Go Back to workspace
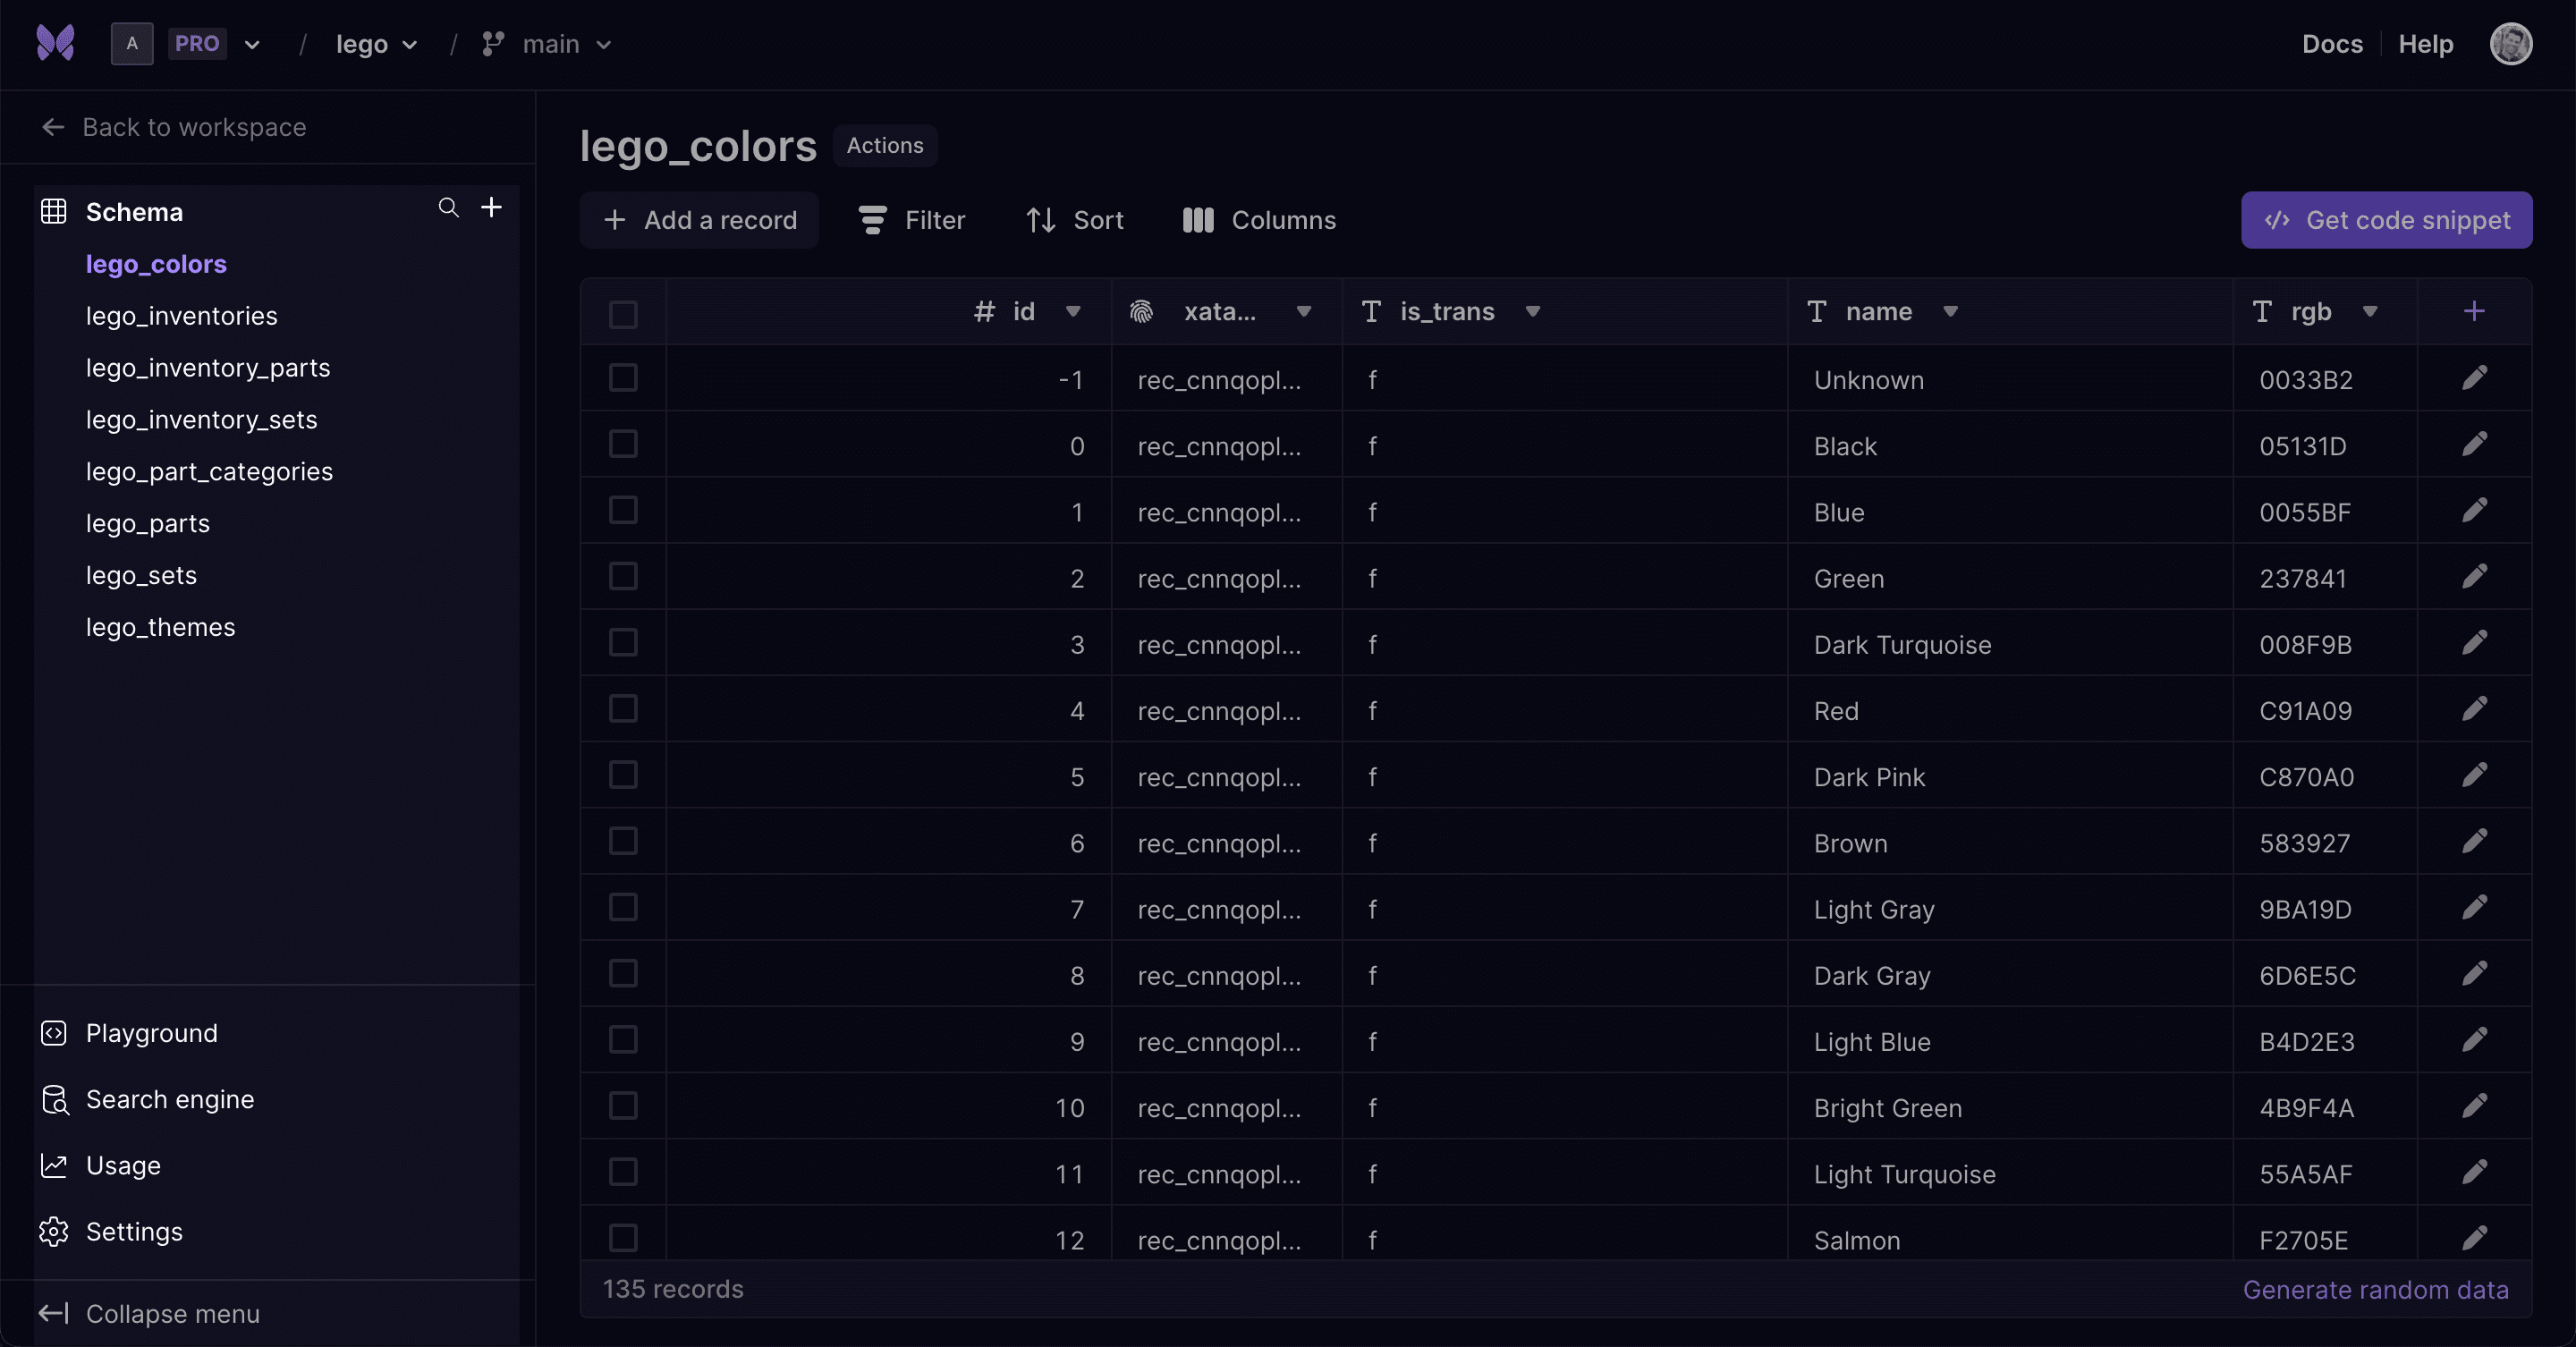This screenshot has height=1347, width=2576. pyautogui.click(x=174, y=127)
